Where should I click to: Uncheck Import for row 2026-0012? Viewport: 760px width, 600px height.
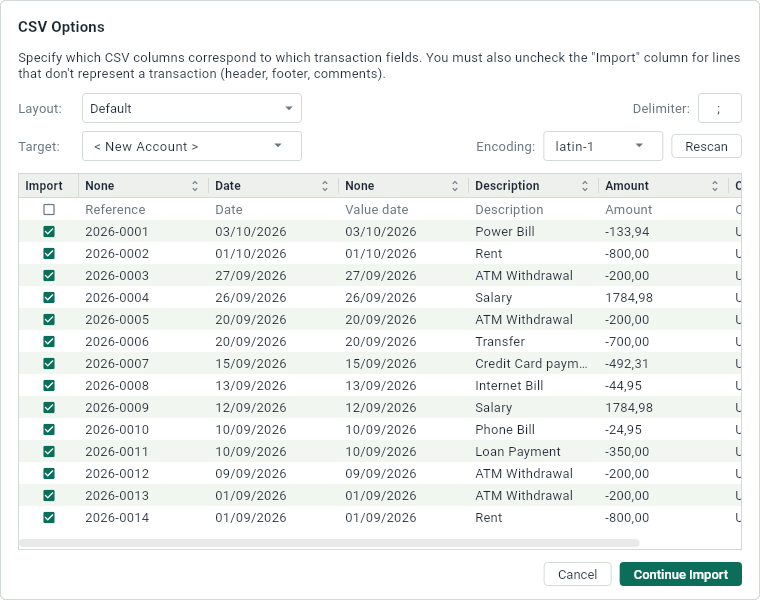click(49, 474)
